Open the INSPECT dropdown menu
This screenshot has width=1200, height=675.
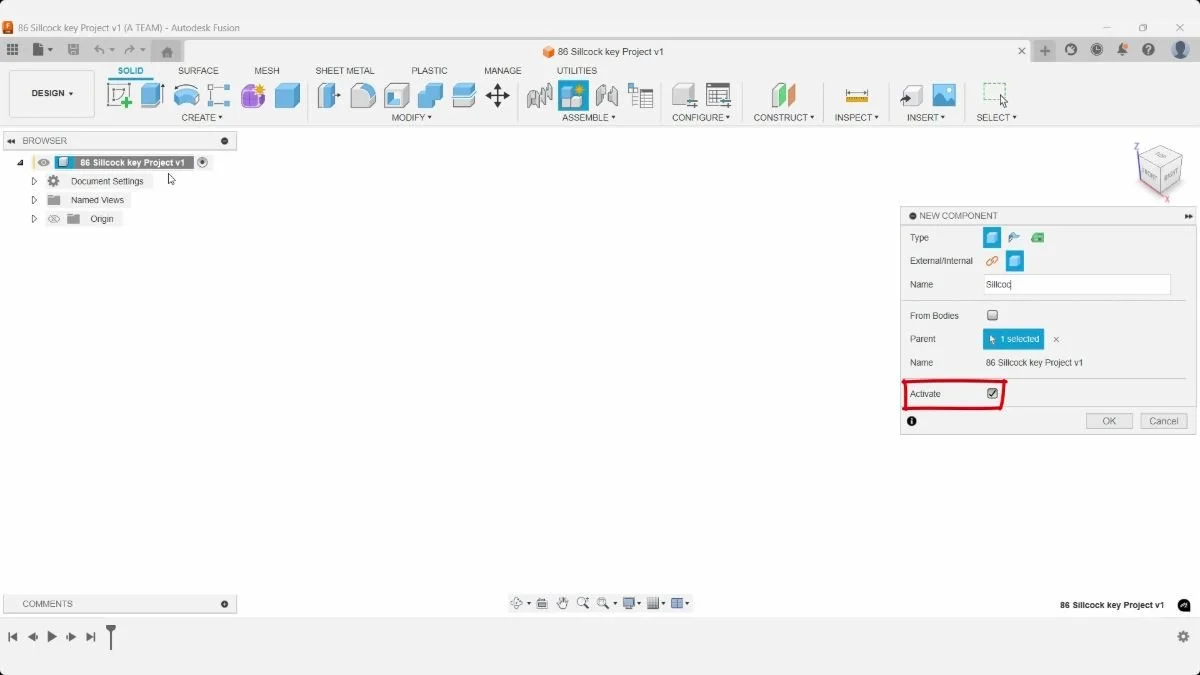point(857,117)
